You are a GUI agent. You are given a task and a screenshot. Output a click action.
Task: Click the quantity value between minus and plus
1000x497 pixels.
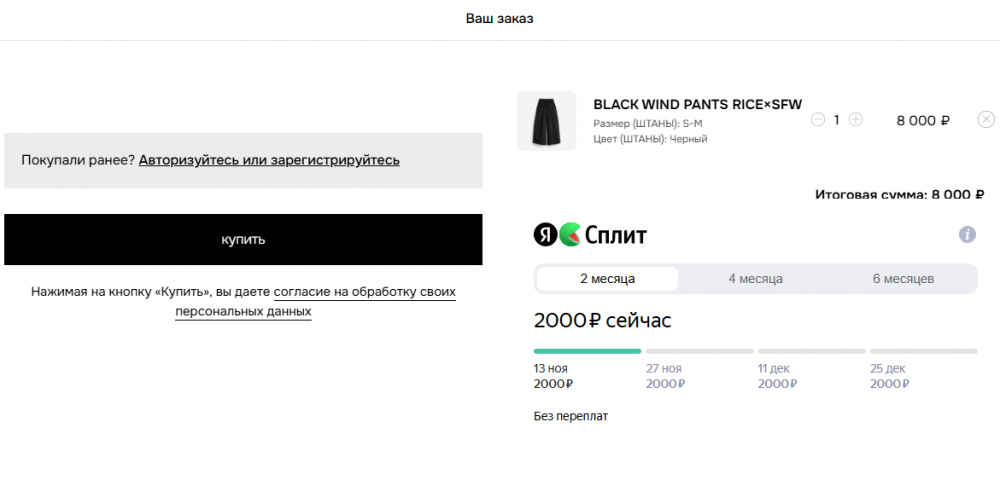[836, 120]
